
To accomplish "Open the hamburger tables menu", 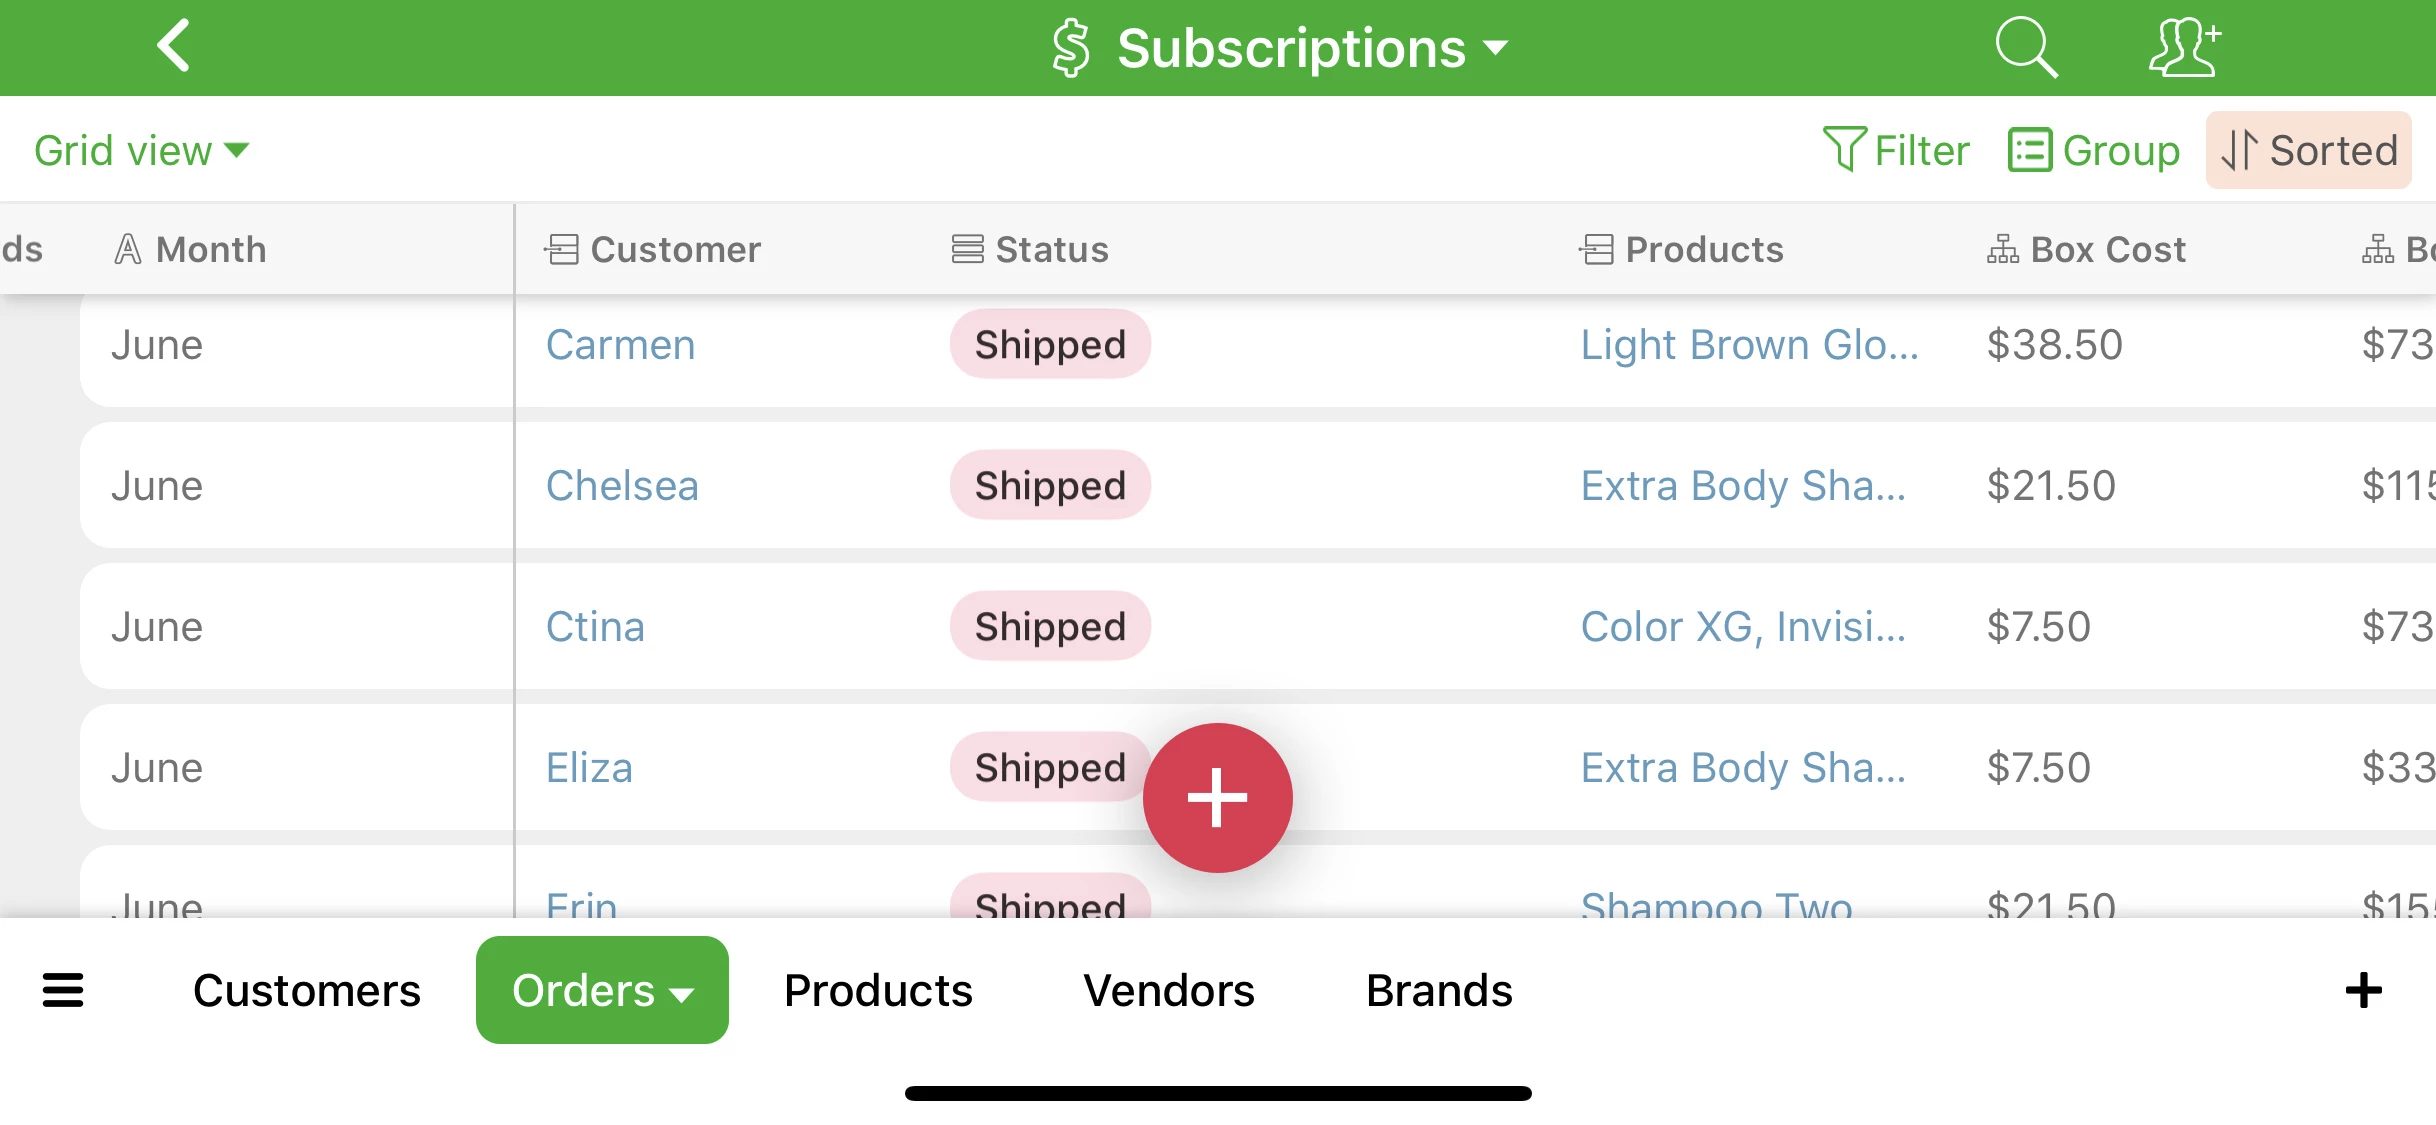I will (63, 990).
